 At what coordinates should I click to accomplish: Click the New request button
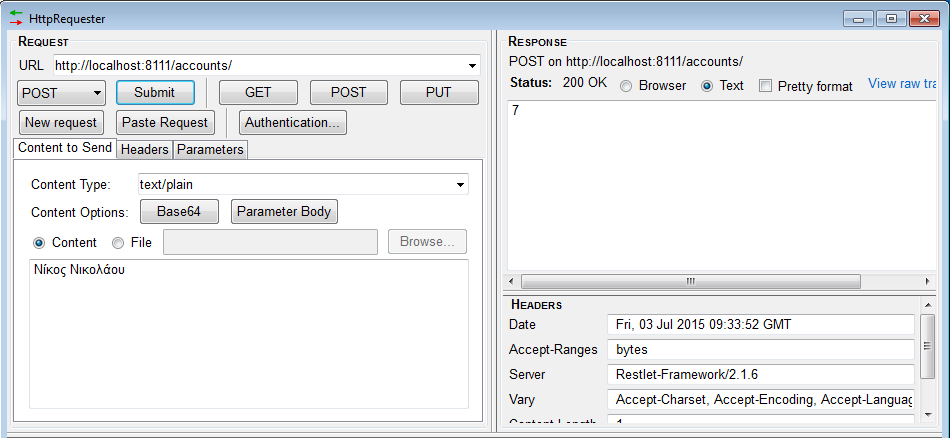61,123
